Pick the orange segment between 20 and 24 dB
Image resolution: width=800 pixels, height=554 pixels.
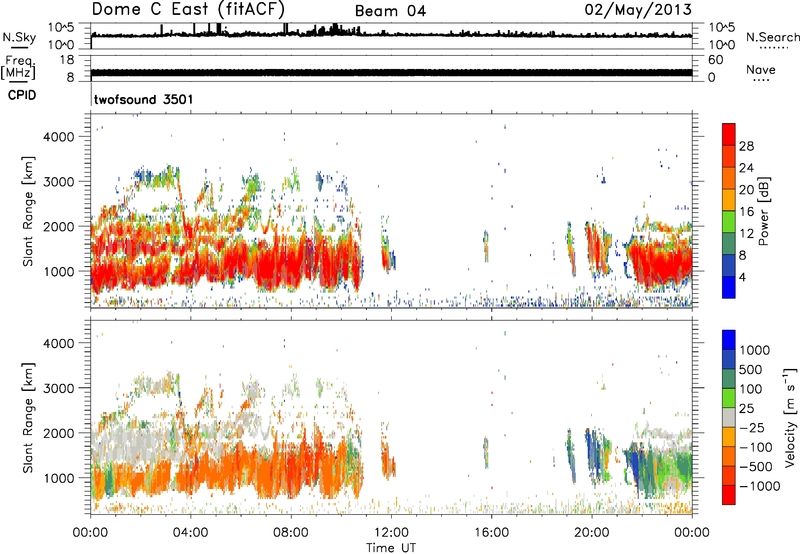729,179
